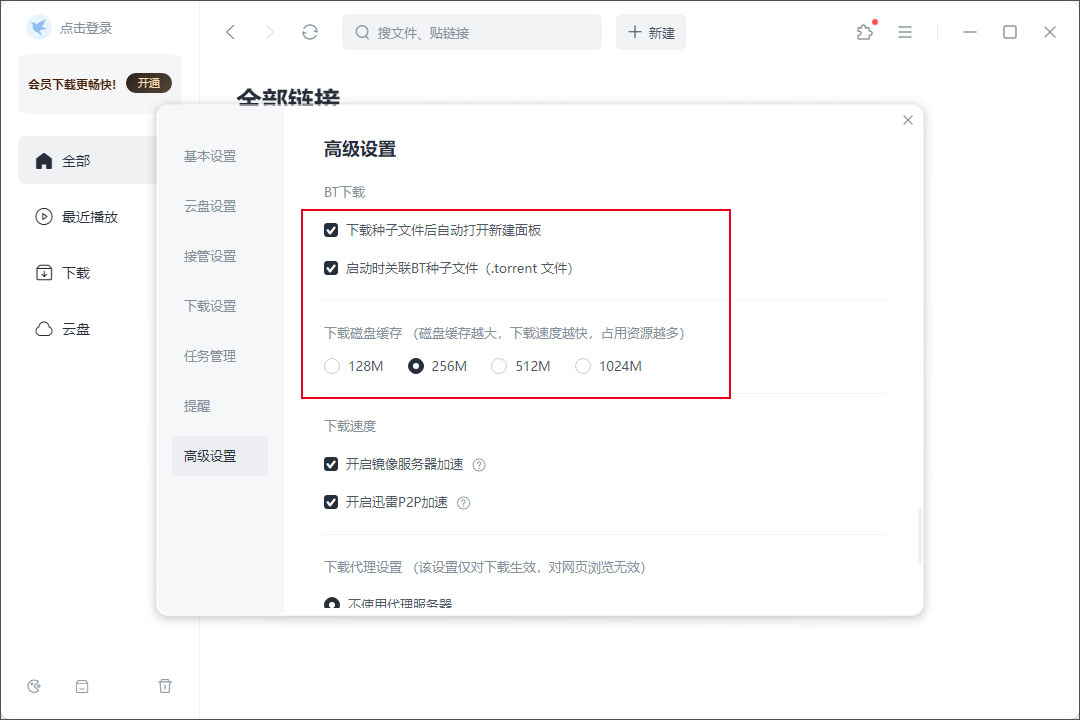Click the 搜文件、贴链接 search box
The height and width of the screenshot is (720, 1080).
point(470,32)
